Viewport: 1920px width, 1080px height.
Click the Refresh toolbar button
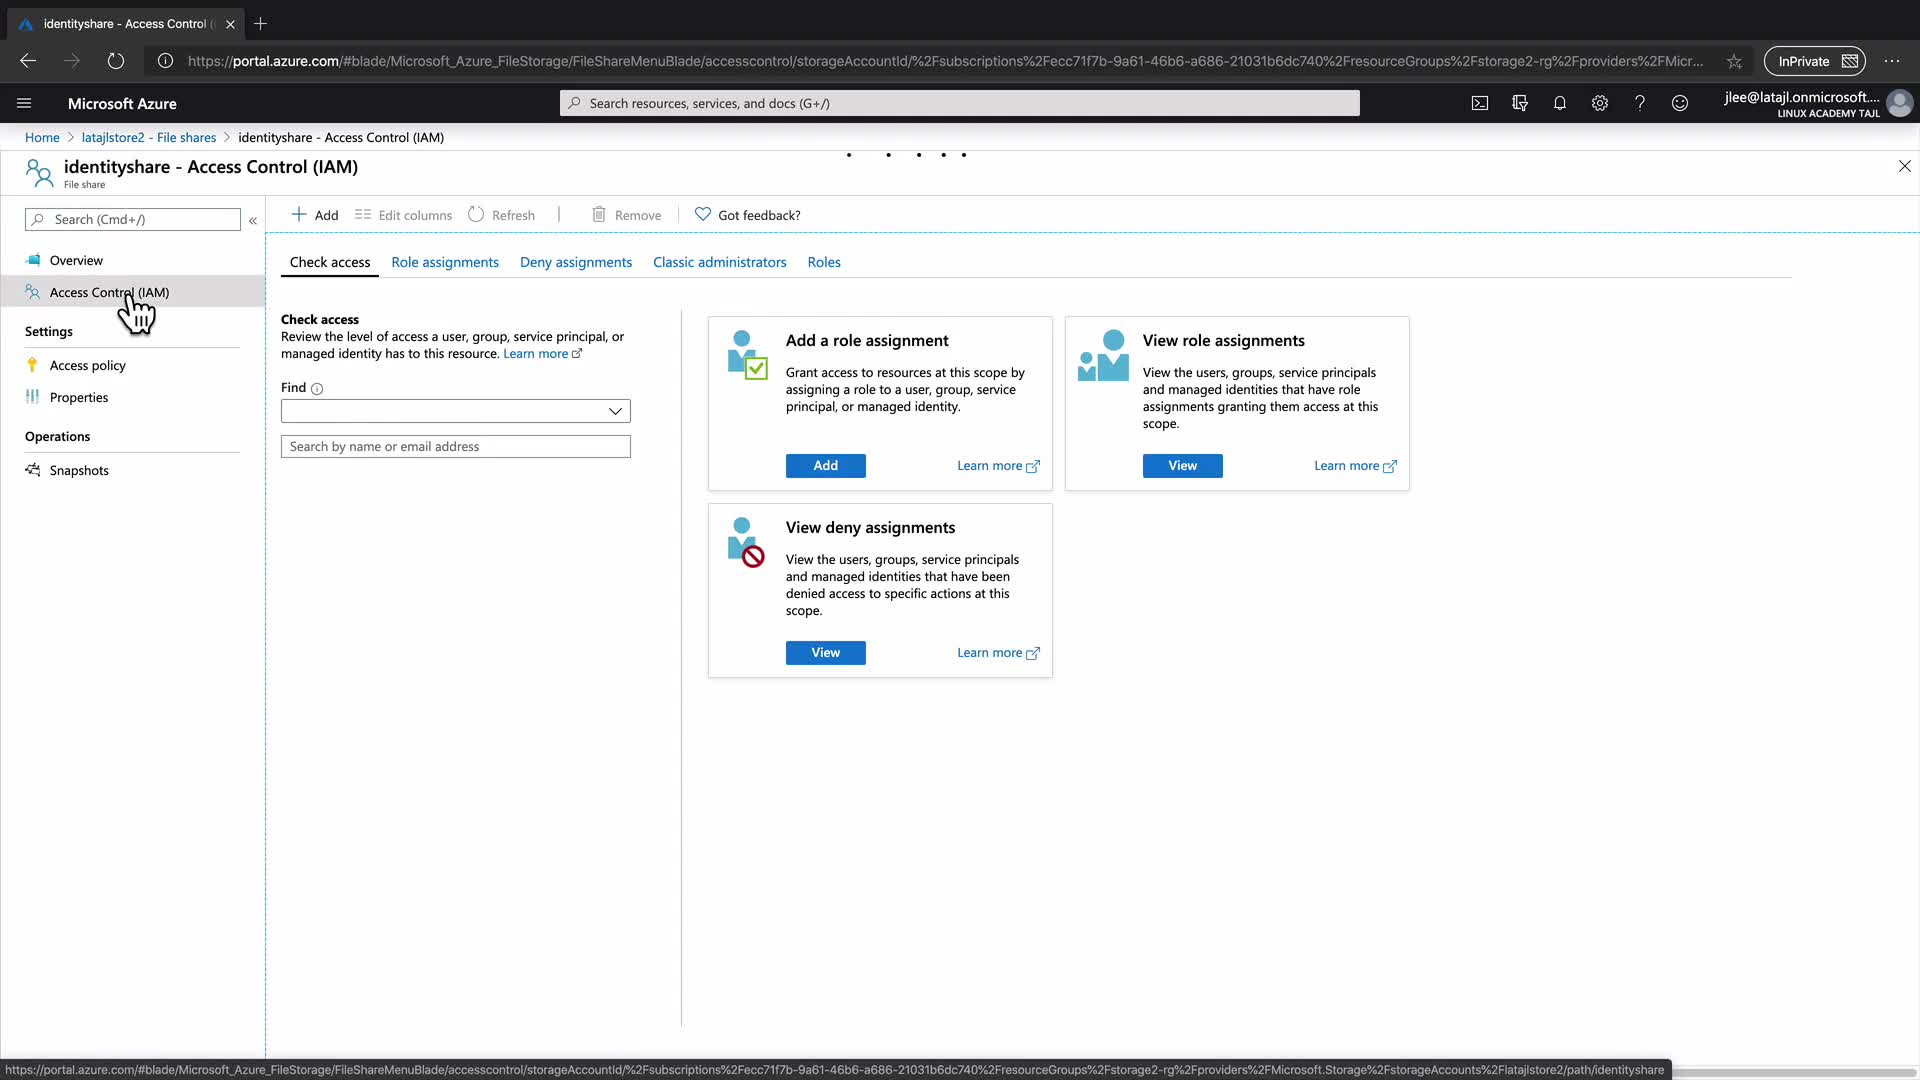tap(502, 215)
